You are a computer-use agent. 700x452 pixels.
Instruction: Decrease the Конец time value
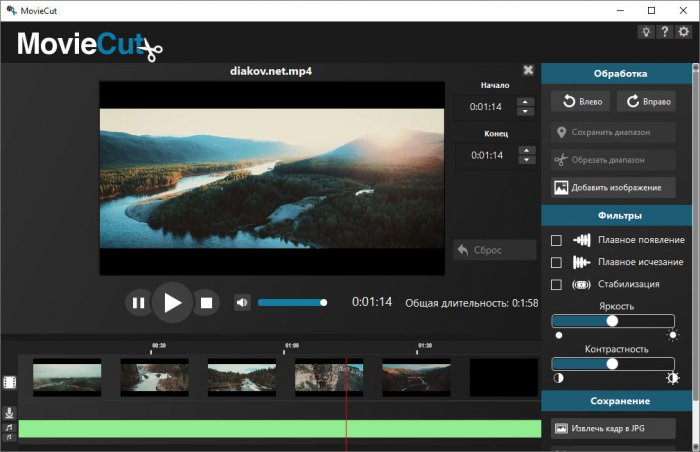(525, 160)
